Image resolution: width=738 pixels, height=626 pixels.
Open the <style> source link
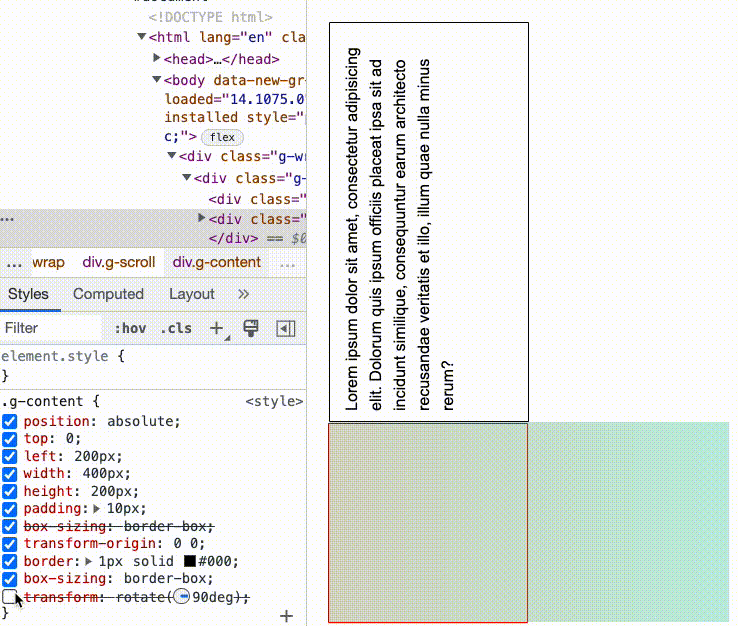pos(274,401)
